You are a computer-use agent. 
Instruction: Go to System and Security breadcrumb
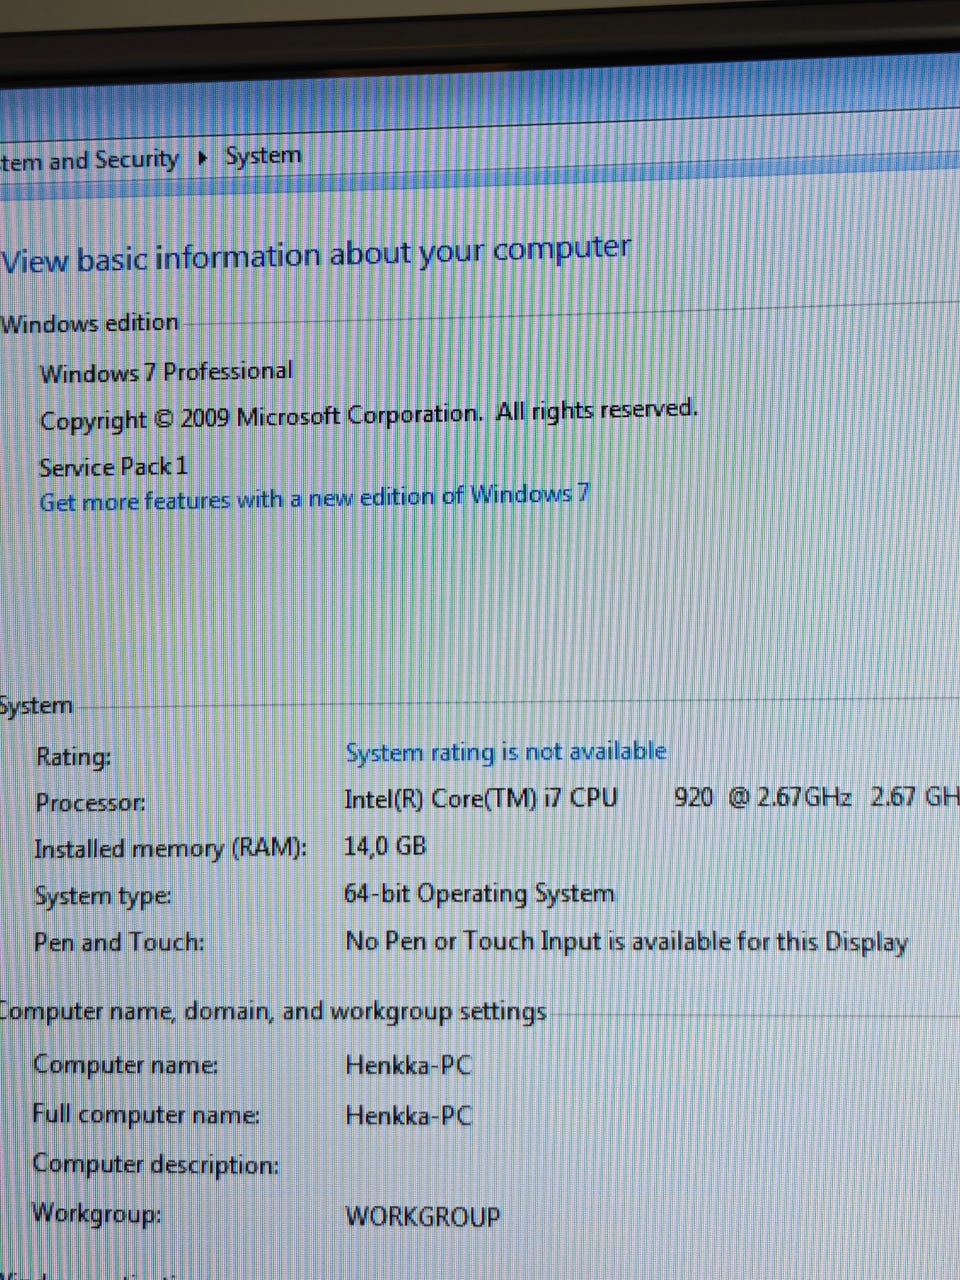point(89,160)
